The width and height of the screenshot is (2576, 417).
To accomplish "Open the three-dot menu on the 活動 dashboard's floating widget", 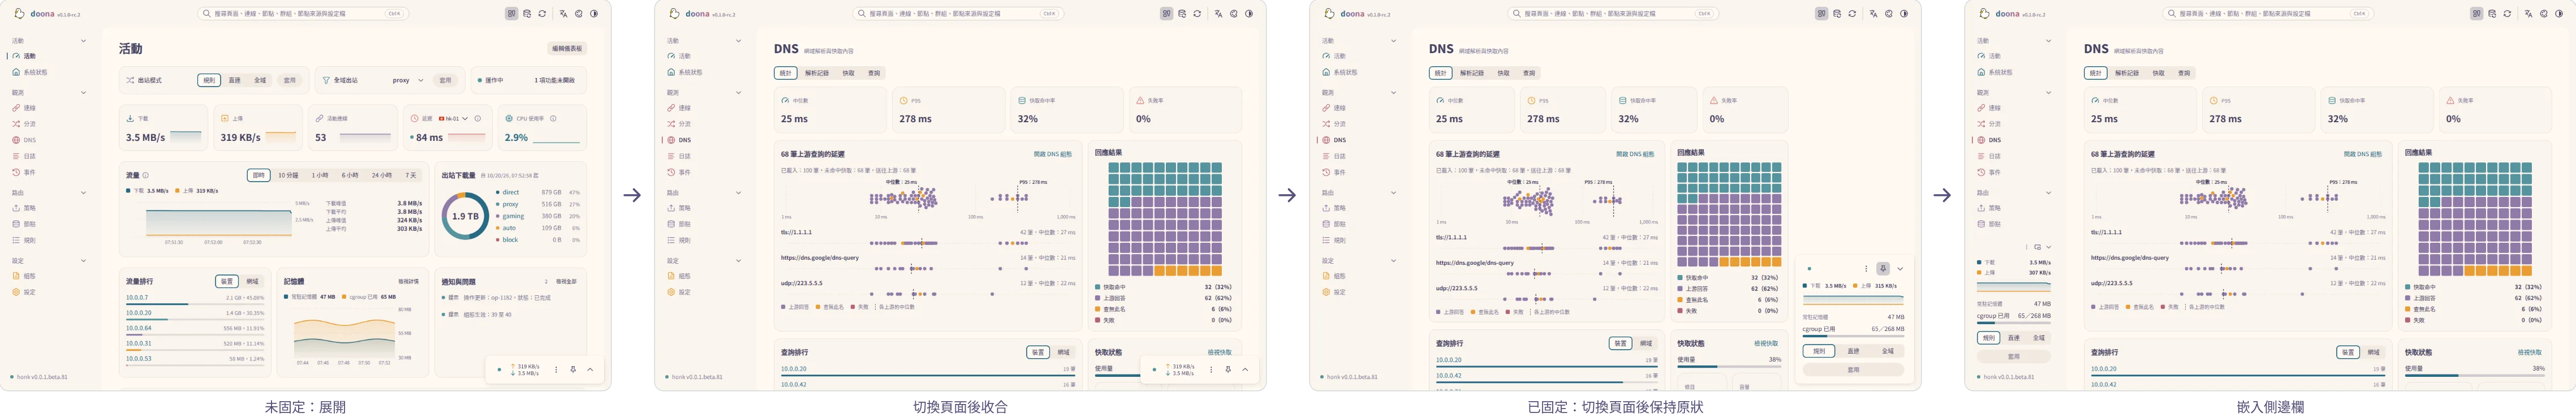I will [x=556, y=369].
